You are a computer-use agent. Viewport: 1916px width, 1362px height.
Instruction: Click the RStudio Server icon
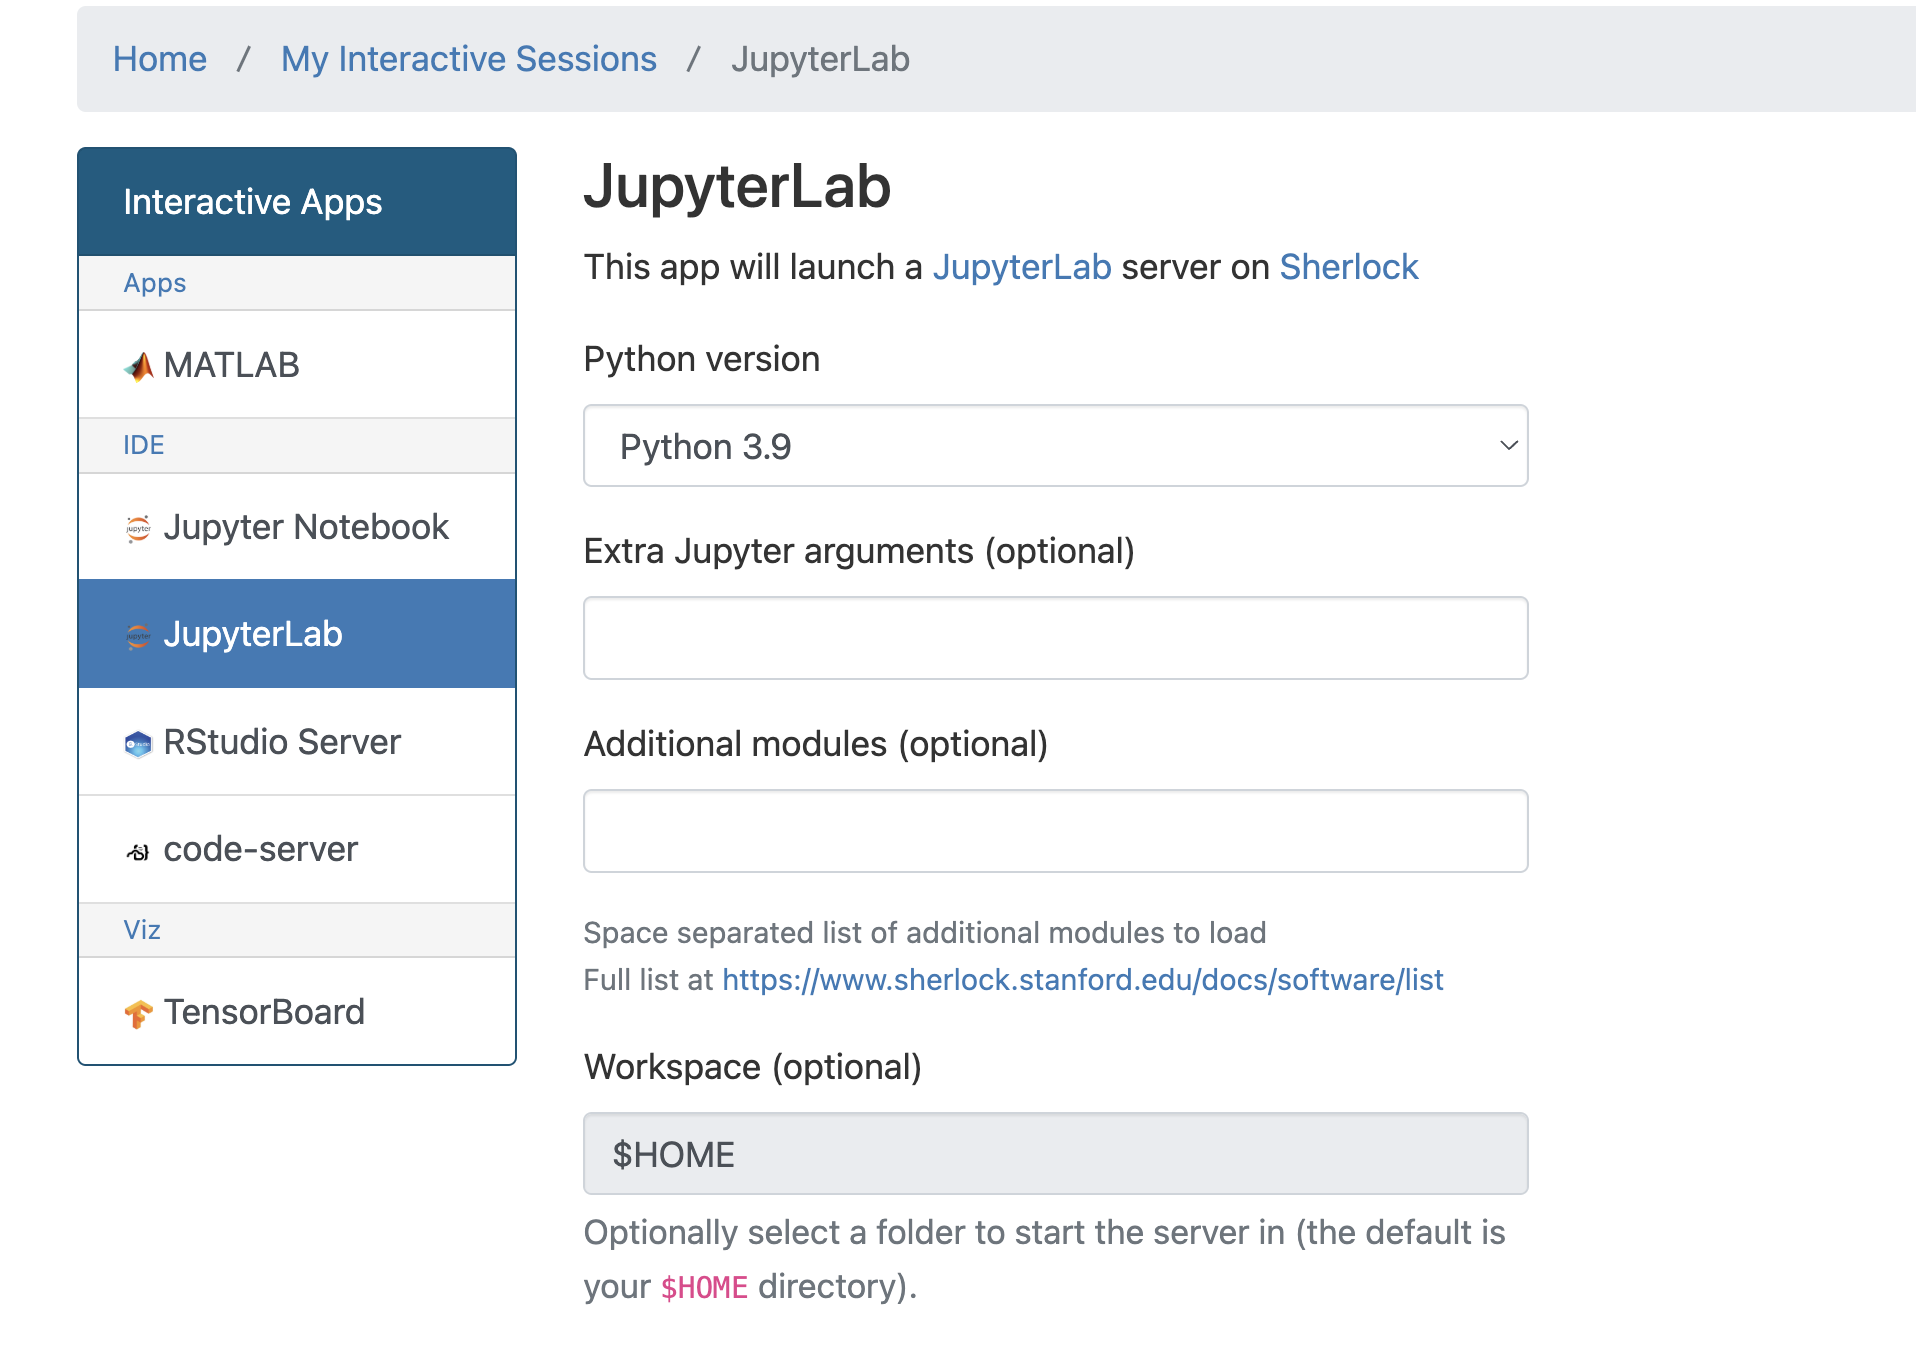click(x=139, y=742)
